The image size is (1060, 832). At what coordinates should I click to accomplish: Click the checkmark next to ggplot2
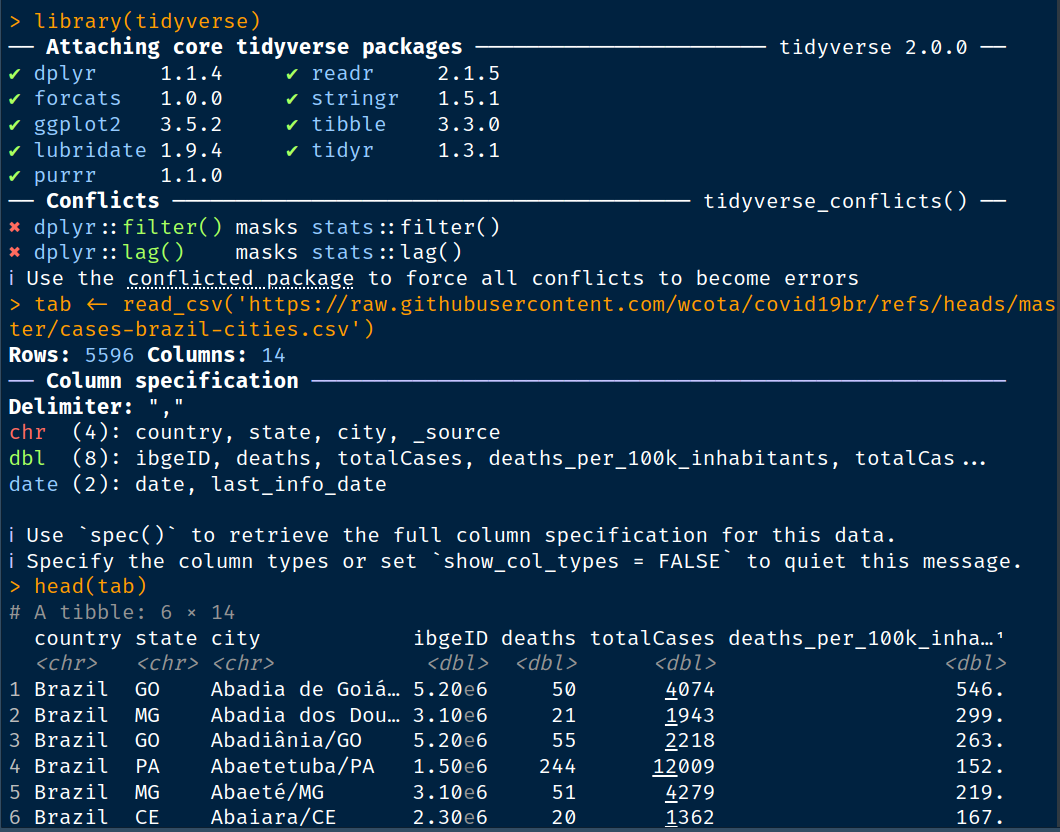pos(14,125)
